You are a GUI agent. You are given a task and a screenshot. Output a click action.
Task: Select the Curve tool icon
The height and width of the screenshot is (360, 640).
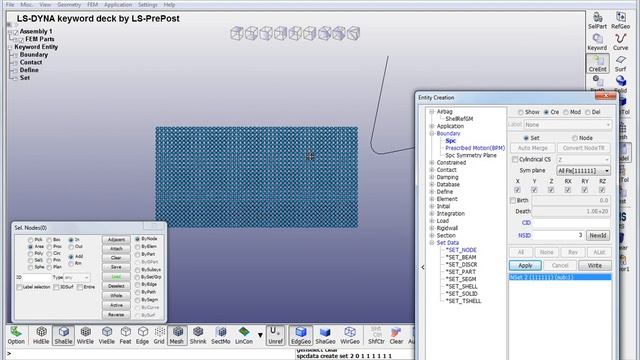pos(620,42)
